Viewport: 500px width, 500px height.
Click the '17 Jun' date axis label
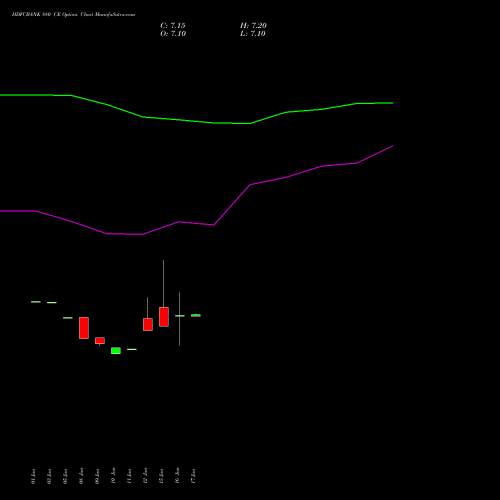pyautogui.click(x=193, y=476)
